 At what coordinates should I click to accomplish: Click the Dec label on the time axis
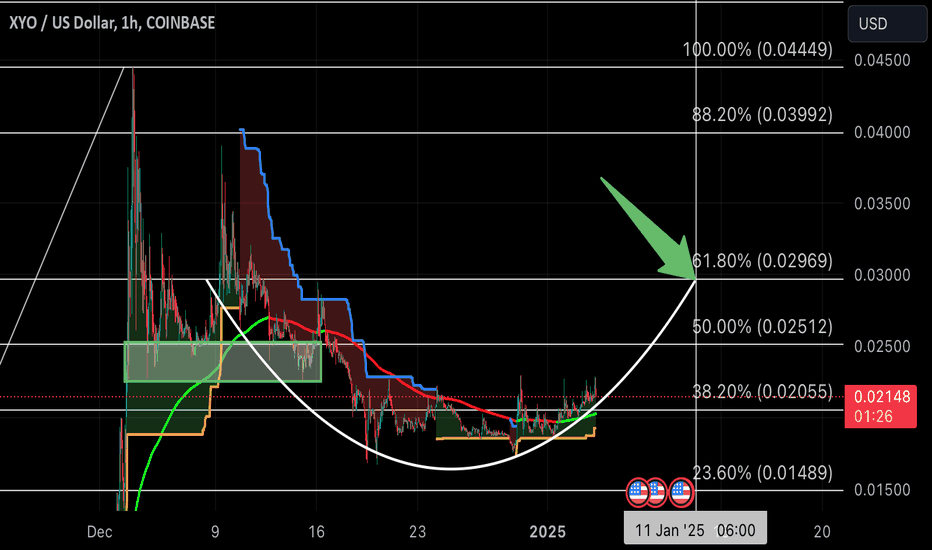[99, 532]
